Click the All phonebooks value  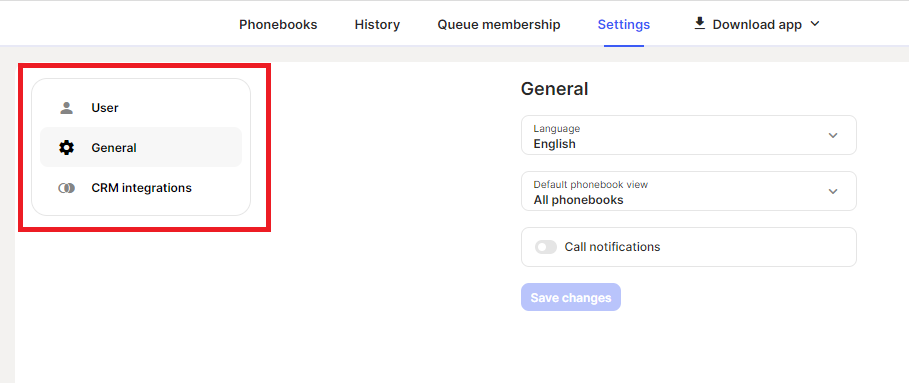click(x=579, y=200)
